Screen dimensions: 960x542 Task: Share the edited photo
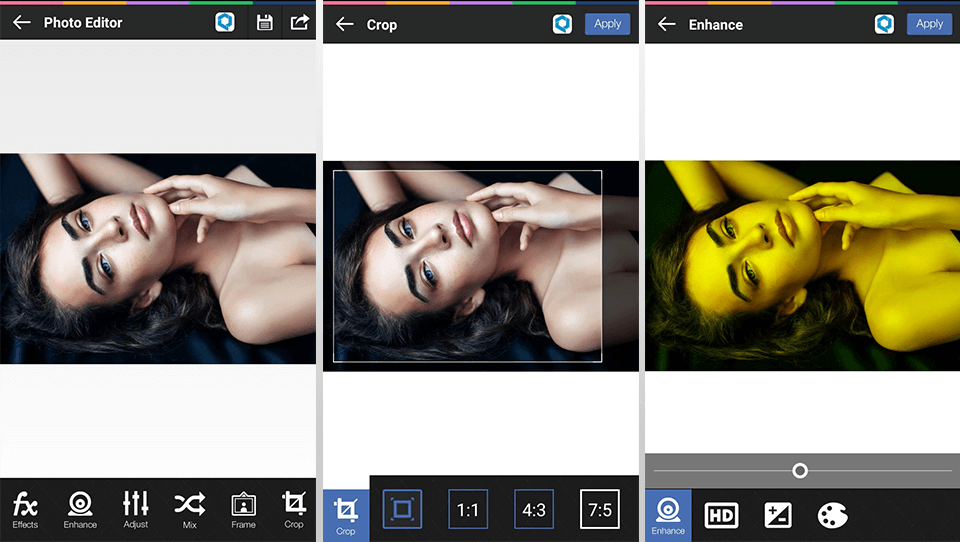pyautogui.click(x=299, y=23)
